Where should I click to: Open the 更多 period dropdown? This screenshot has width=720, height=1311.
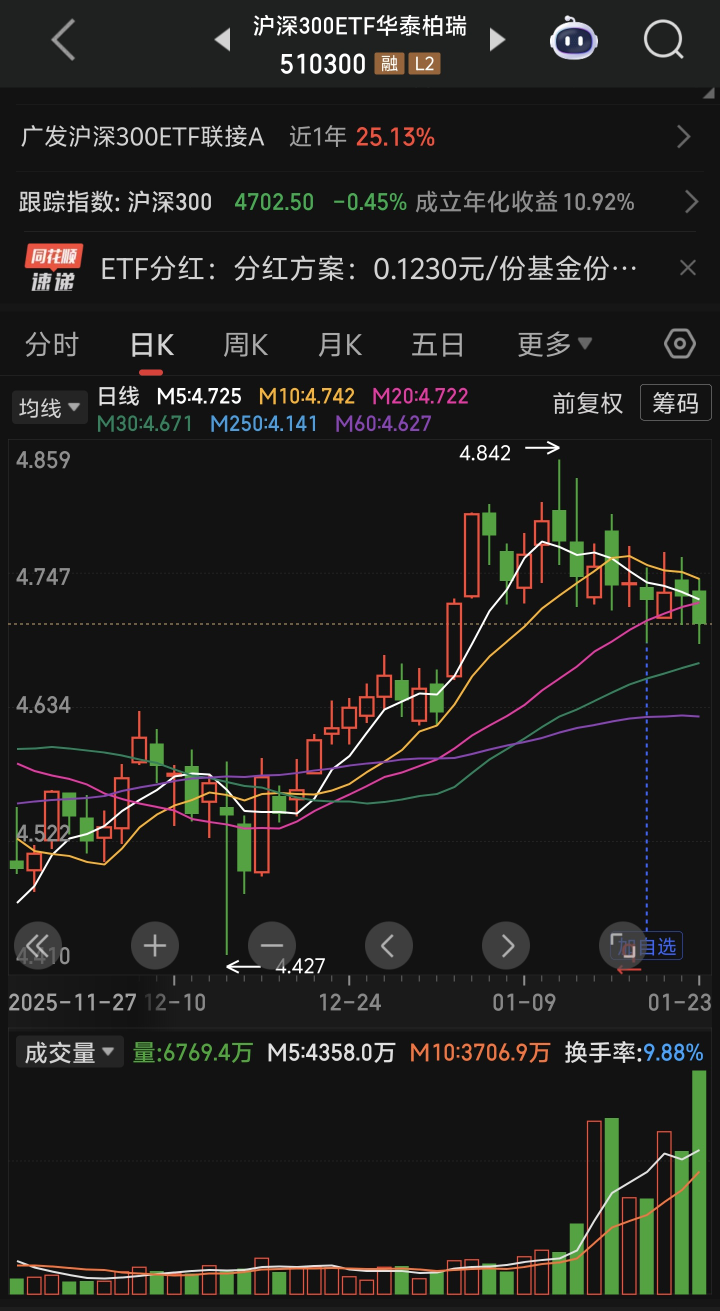click(554, 345)
